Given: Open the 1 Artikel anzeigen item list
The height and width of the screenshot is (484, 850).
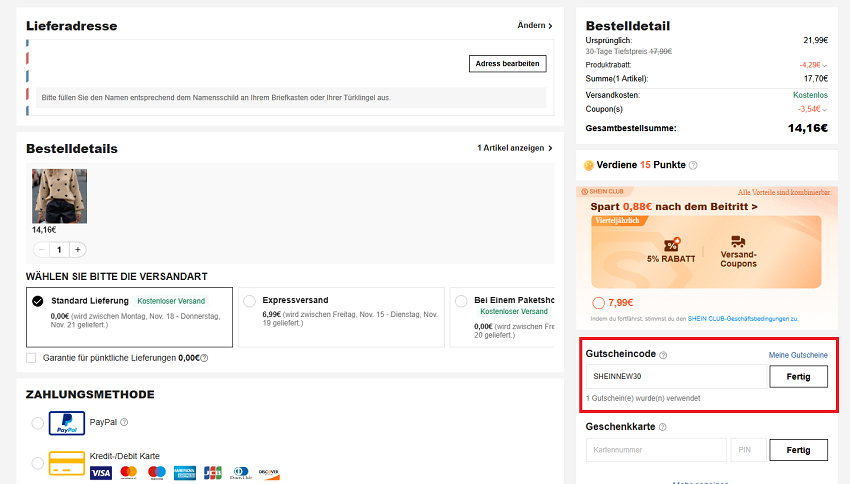Looking at the screenshot, I should 514,148.
